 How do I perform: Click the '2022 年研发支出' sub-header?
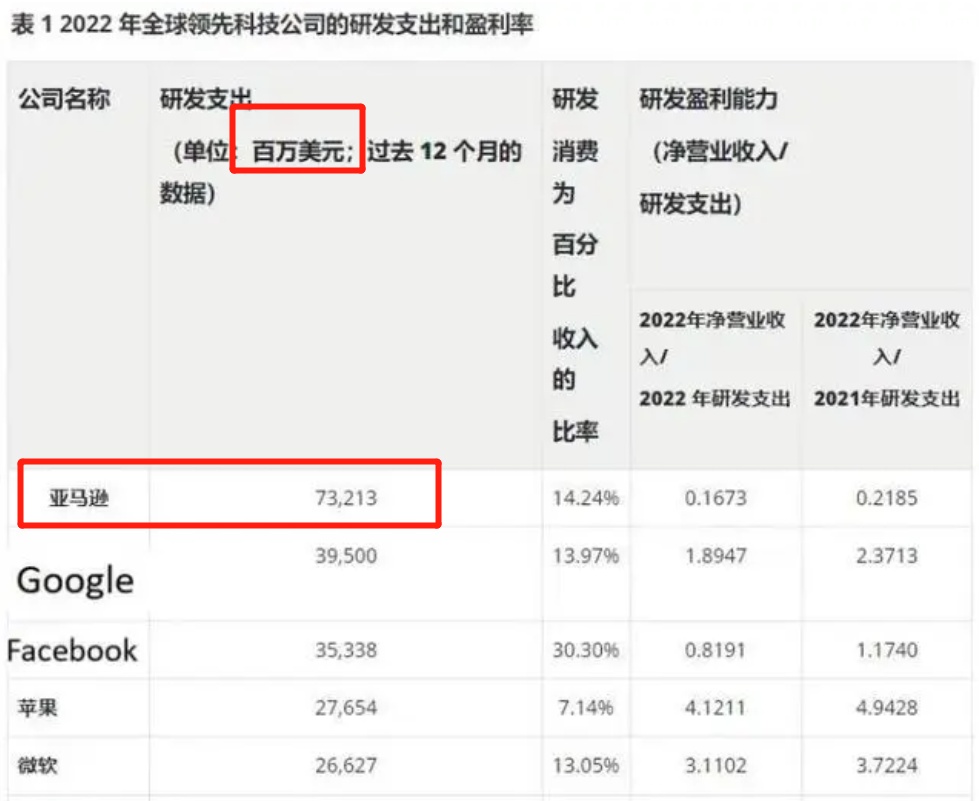pos(714,398)
